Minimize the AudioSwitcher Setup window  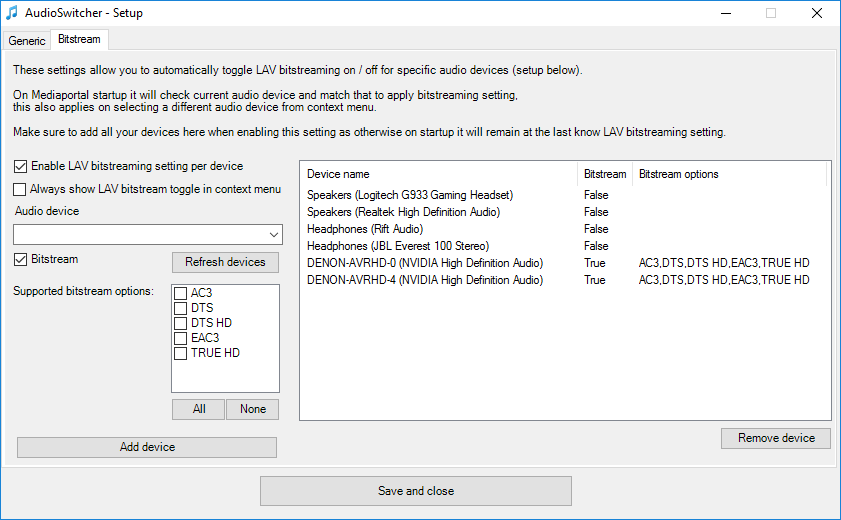point(726,13)
